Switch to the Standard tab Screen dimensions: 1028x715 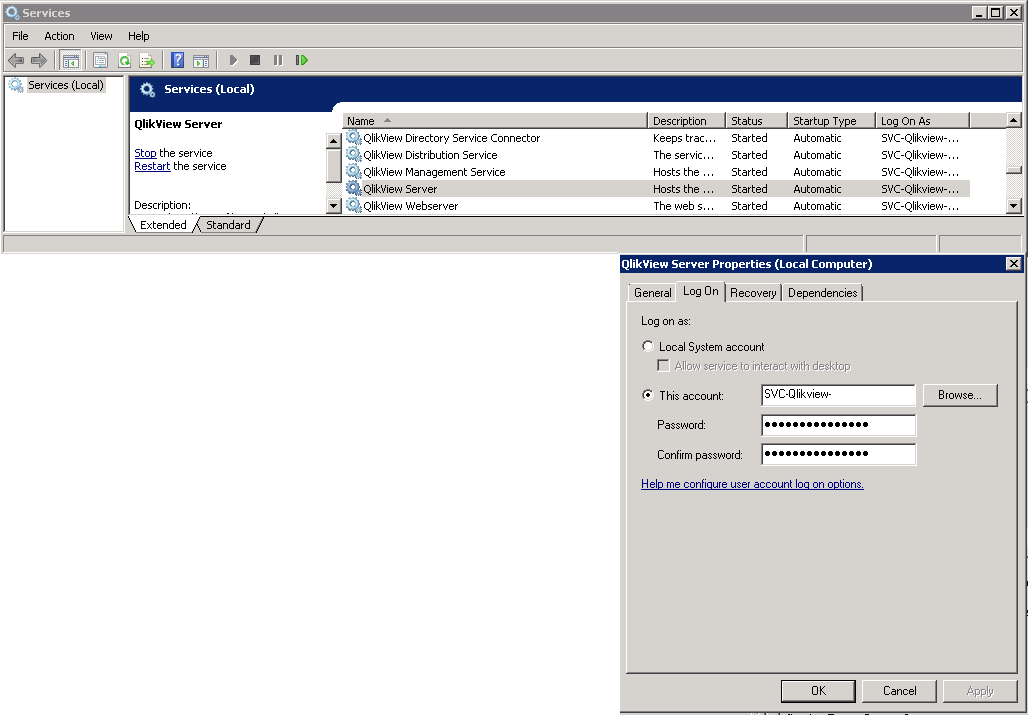(228, 225)
